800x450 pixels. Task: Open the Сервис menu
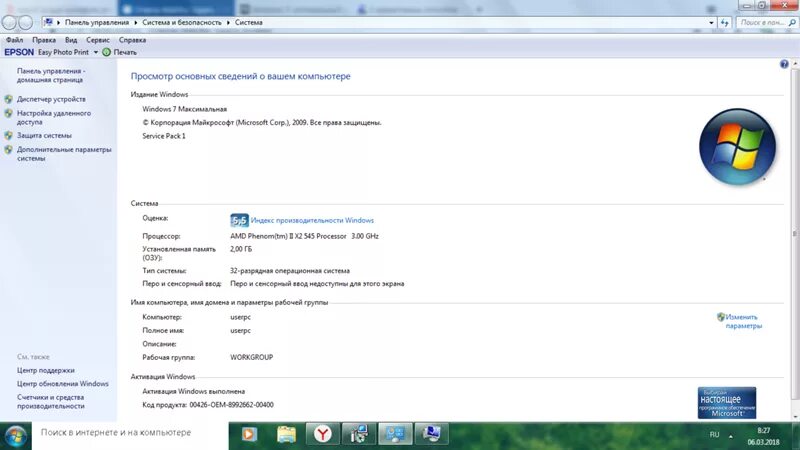tap(97, 40)
